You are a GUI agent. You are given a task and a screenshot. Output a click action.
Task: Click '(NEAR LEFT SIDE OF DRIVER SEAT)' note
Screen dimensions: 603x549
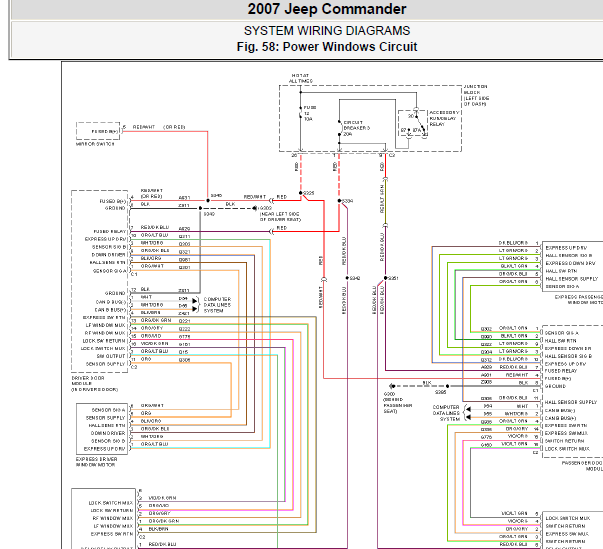click(280, 217)
